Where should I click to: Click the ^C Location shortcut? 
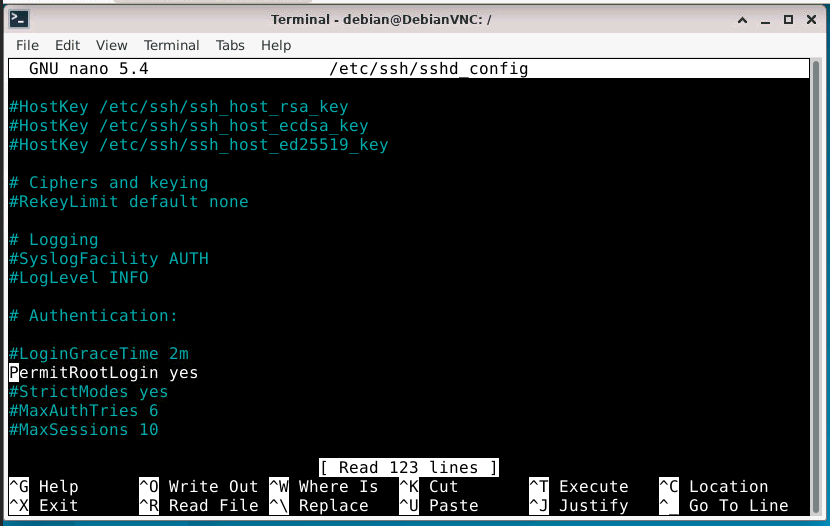[714, 487]
